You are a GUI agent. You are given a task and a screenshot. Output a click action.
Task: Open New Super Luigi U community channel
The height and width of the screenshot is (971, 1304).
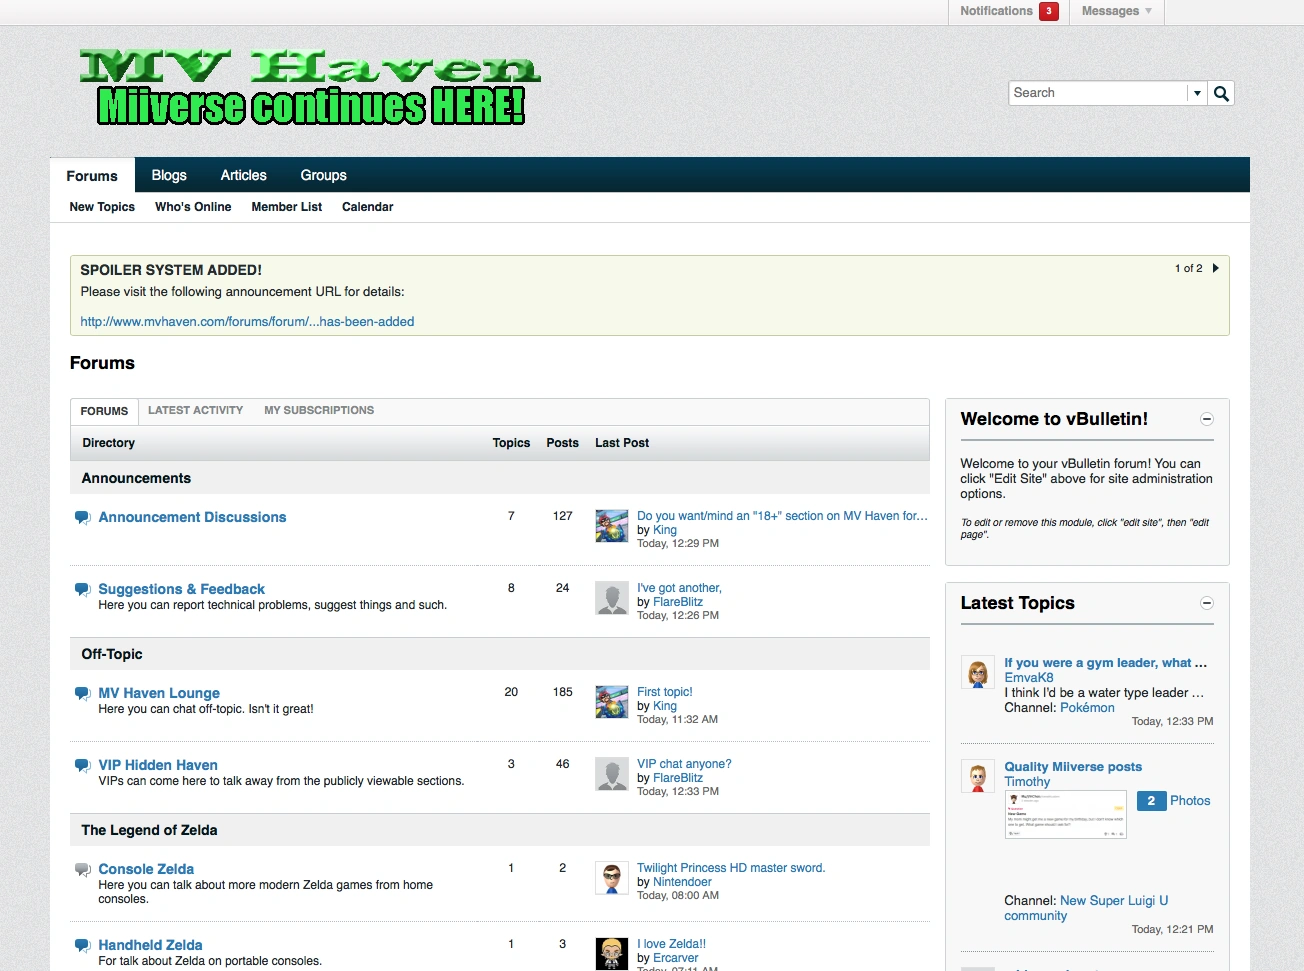(1086, 908)
